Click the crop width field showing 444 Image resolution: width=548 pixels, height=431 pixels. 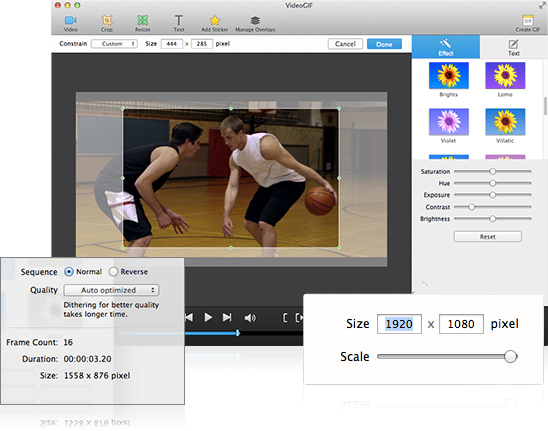pos(172,44)
